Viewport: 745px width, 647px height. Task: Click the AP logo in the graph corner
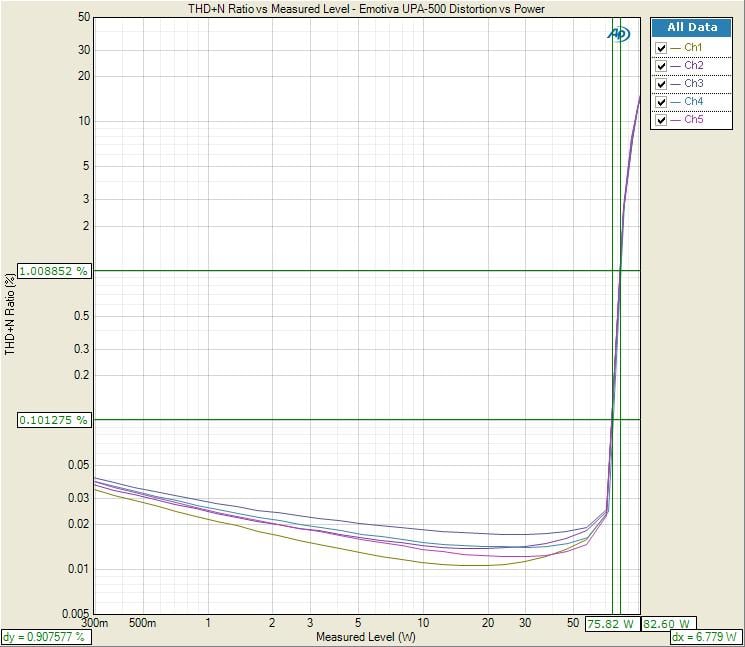[619, 33]
